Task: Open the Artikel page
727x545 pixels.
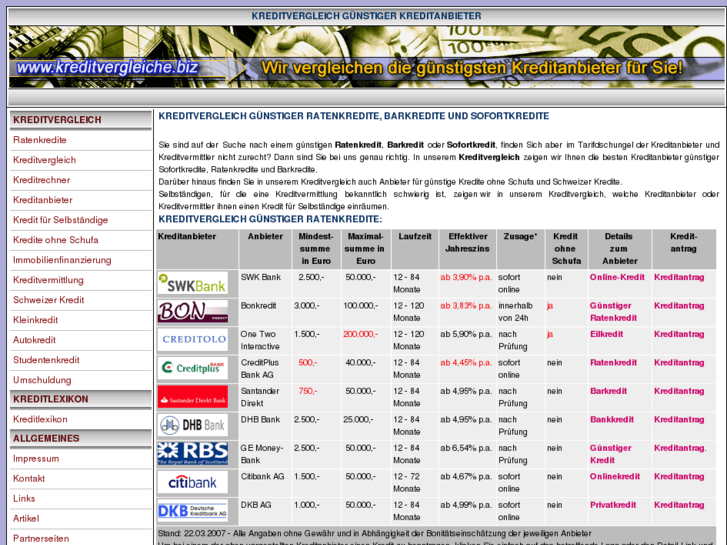Action: click(26, 519)
